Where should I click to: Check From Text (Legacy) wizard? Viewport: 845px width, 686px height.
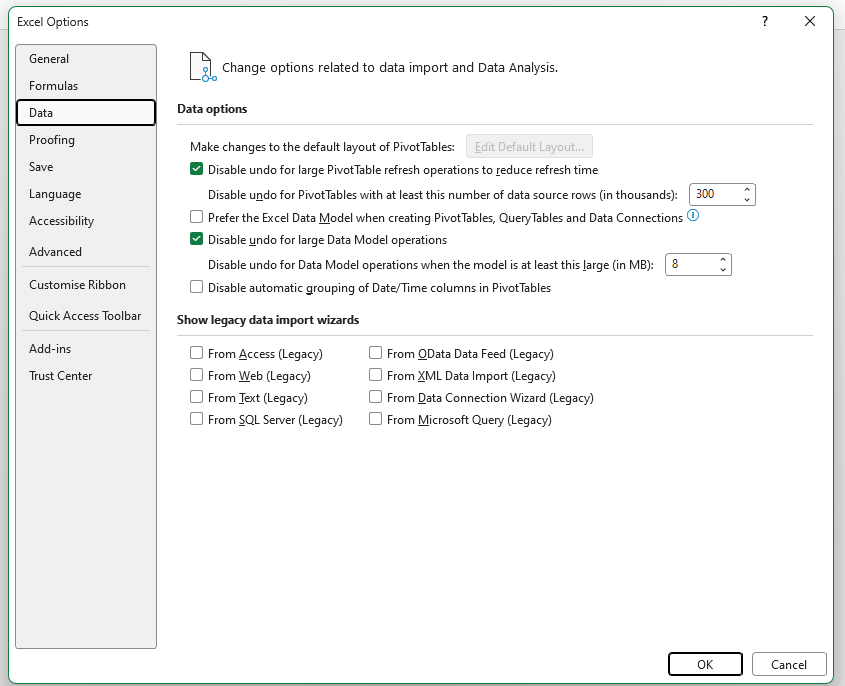click(x=196, y=397)
